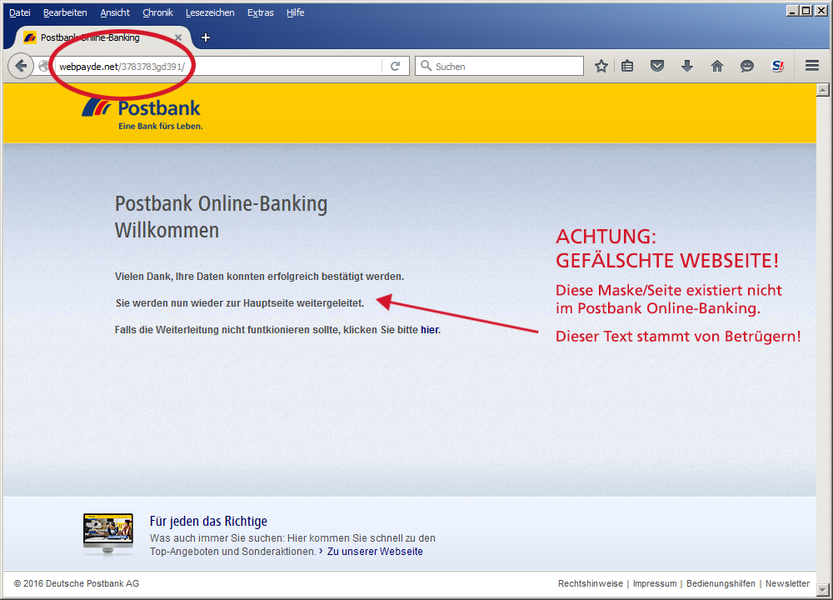833x600 pixels.
Task: Maximize the browser window
Action: click(x=806, y=10)
